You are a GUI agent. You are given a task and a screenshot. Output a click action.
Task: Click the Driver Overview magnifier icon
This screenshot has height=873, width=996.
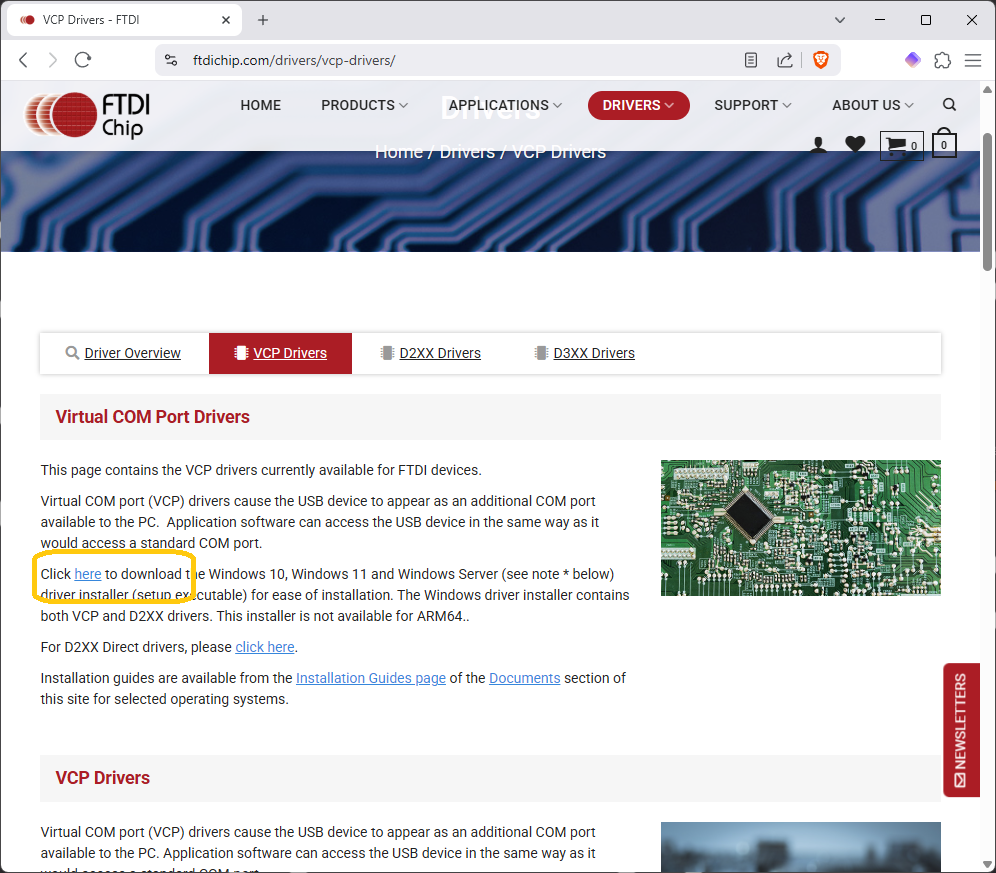[72, 353]
